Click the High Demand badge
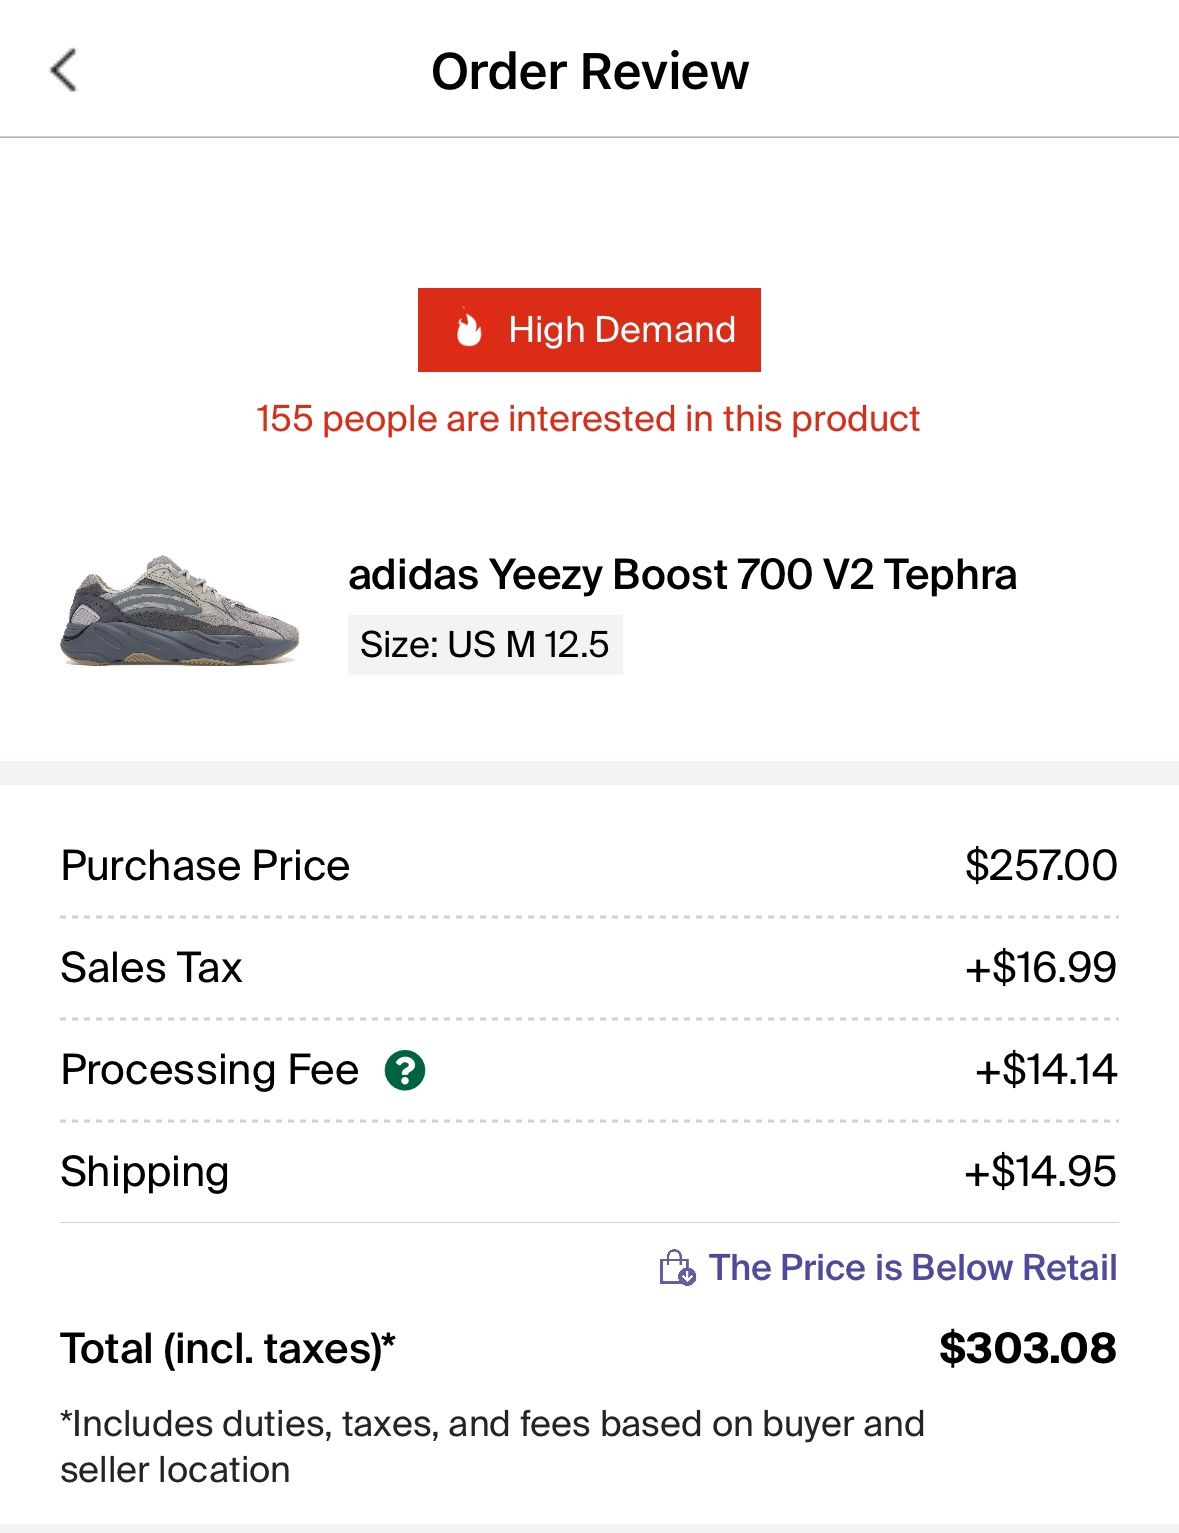The height and width of the screenshot is (1533, 1179). (589, 330)
